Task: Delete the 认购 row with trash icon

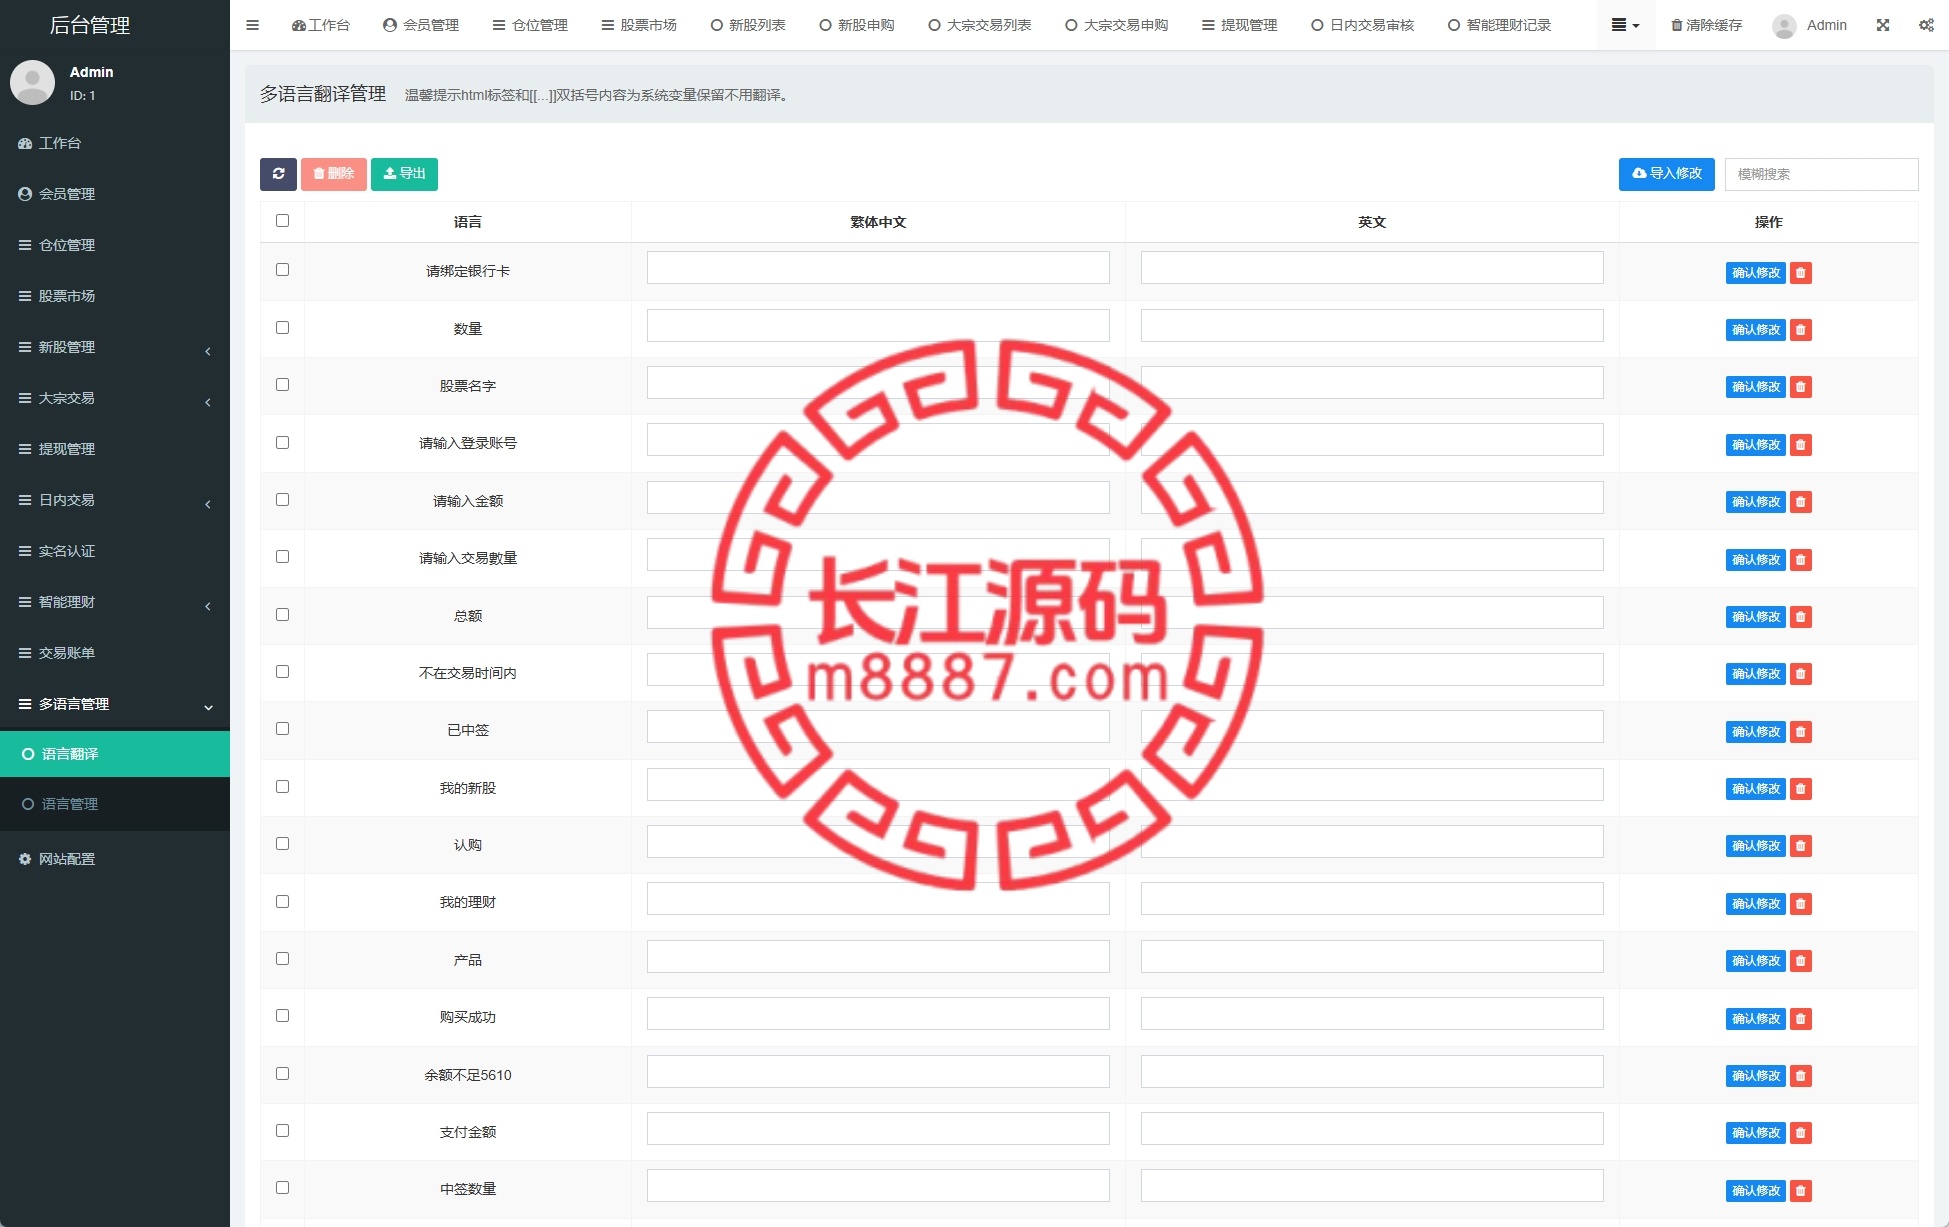Action: point(1801,846)
